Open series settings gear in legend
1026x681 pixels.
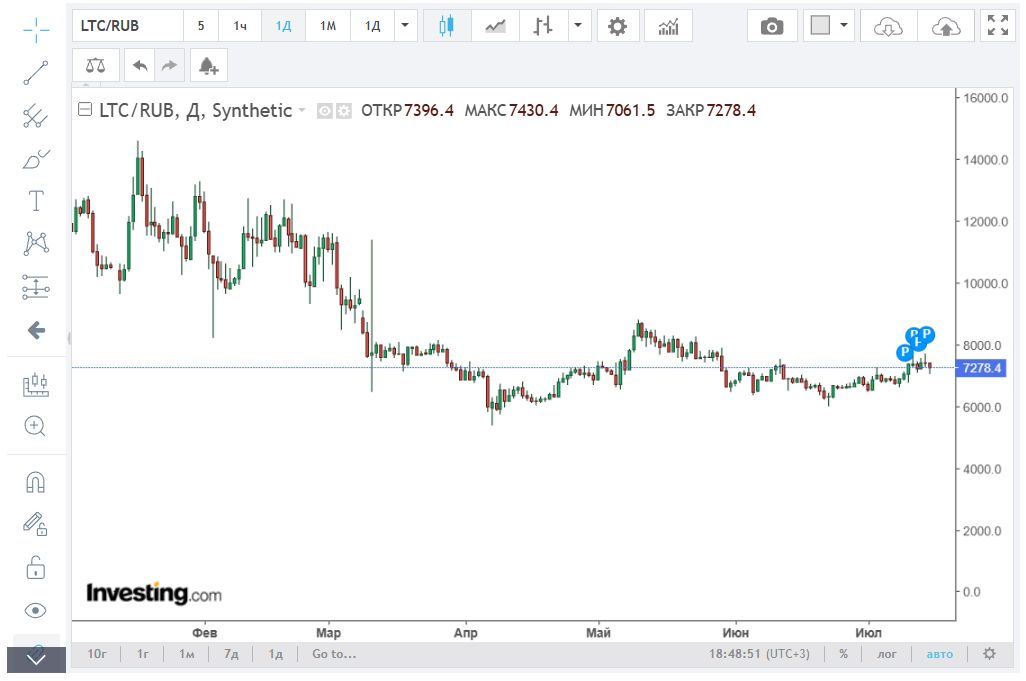tap(344, 111)
